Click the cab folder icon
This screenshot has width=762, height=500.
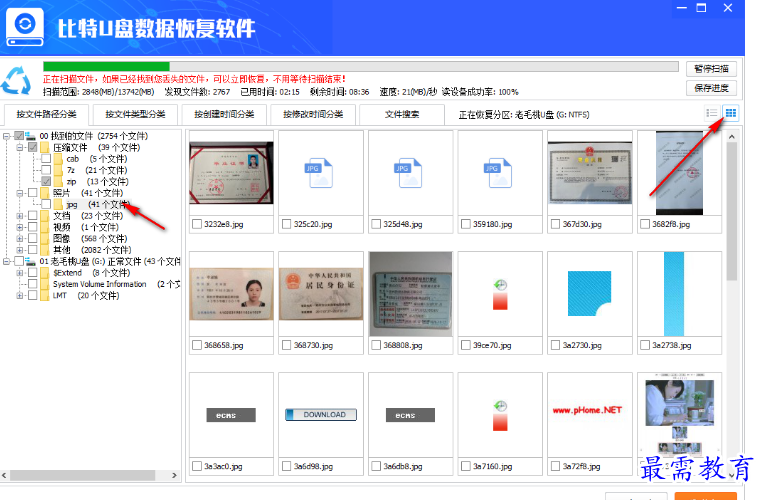pos(58,159)
